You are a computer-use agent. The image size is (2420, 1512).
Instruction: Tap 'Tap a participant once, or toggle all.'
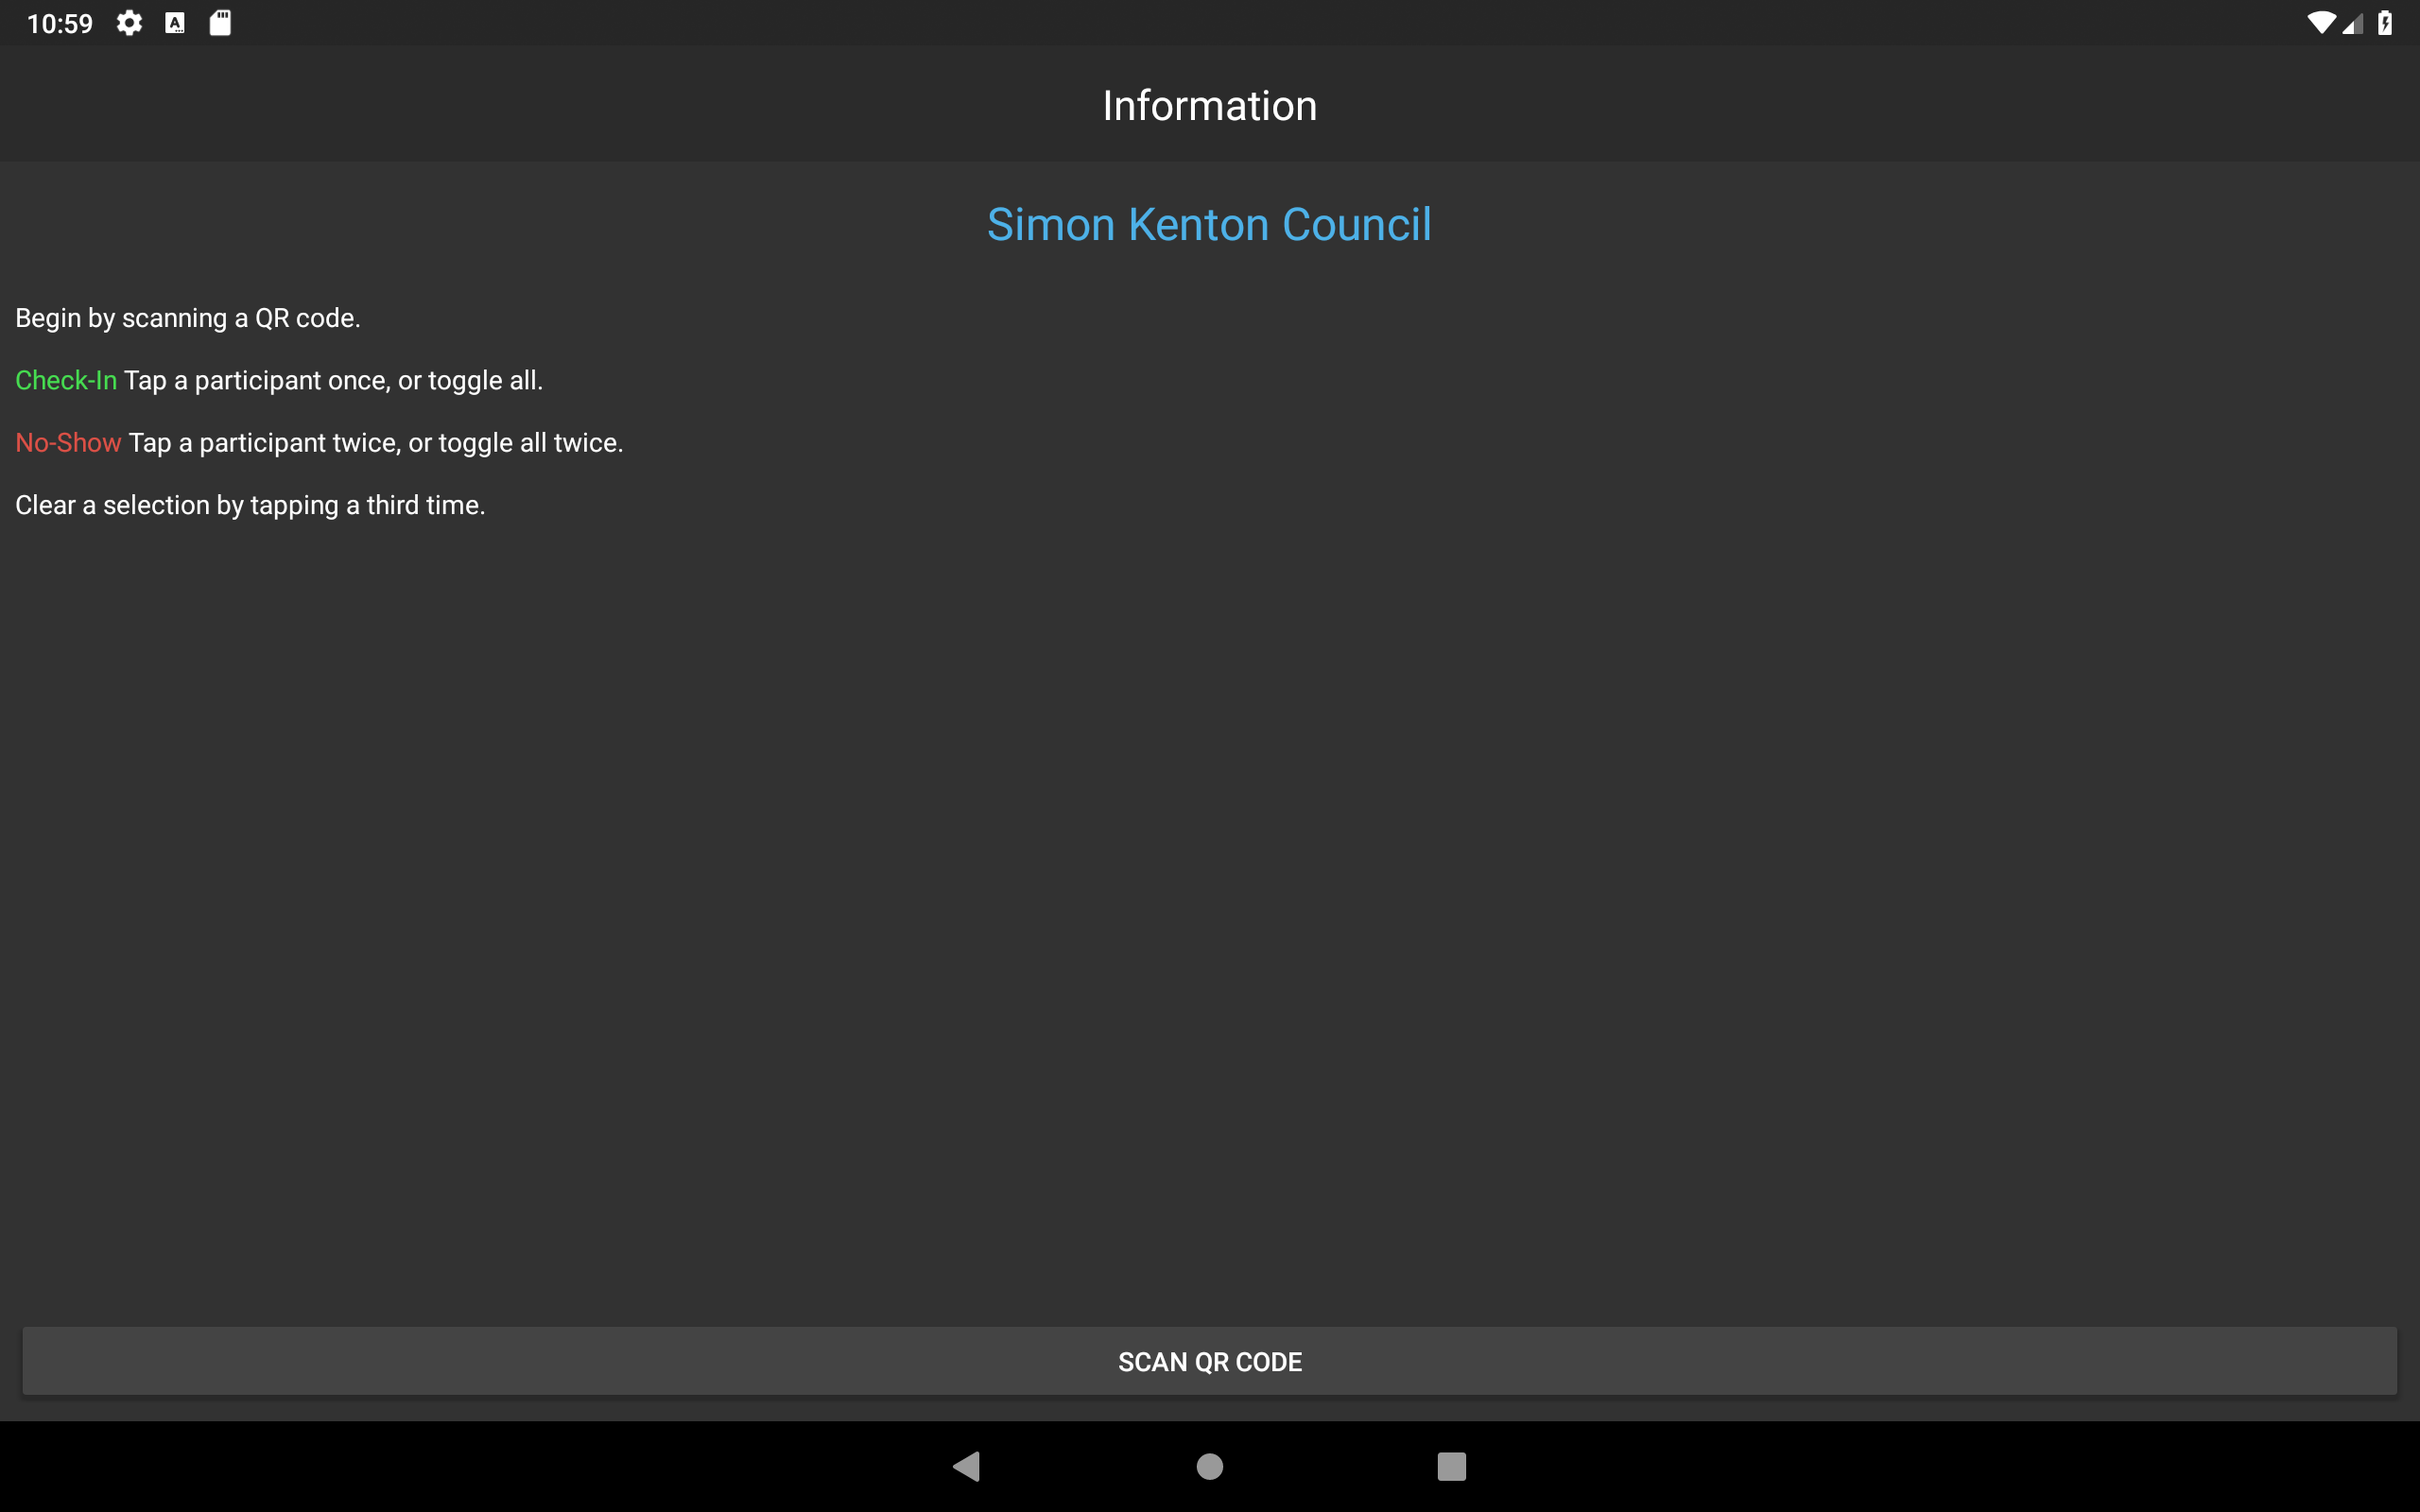334,380
